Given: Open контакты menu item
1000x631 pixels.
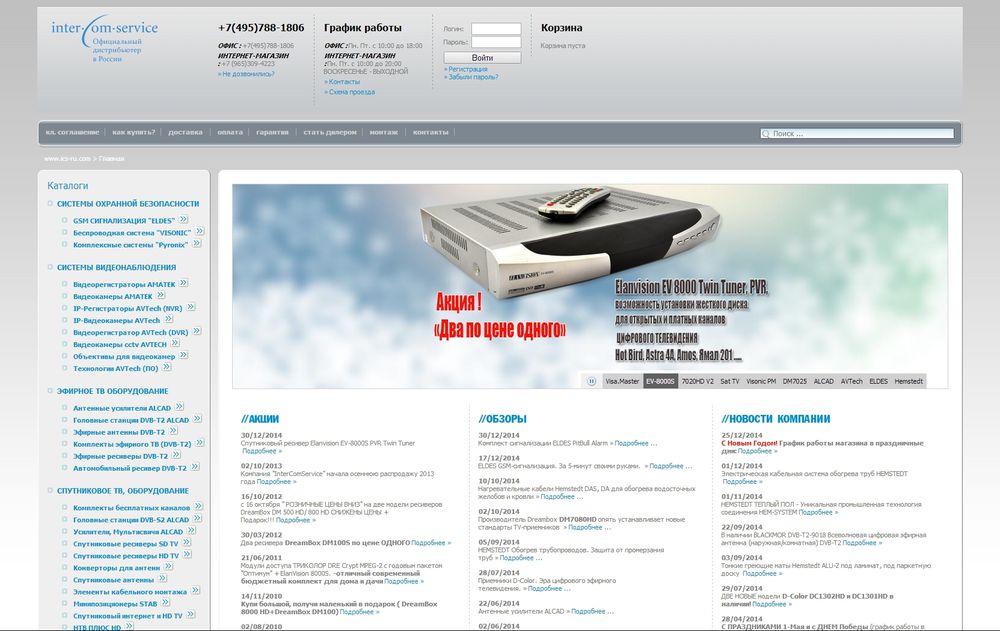Looking at the screenshot, I should [430, 133].
